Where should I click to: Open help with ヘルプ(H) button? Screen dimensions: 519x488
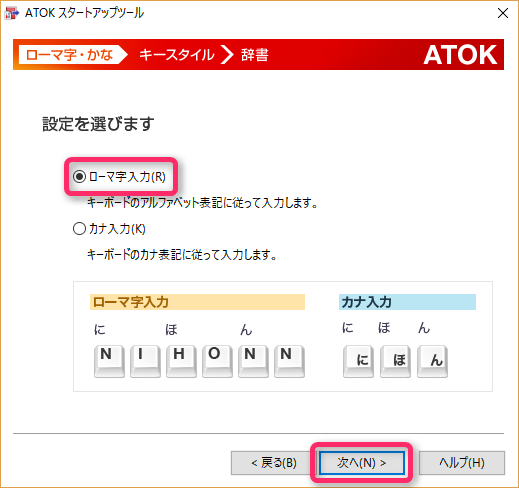462,463
